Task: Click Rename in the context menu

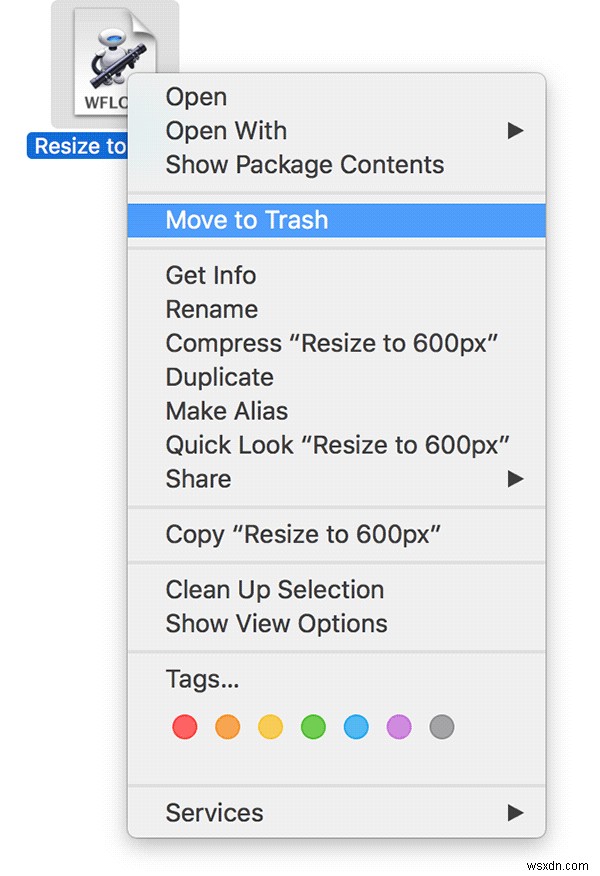Action: (212, 309)
